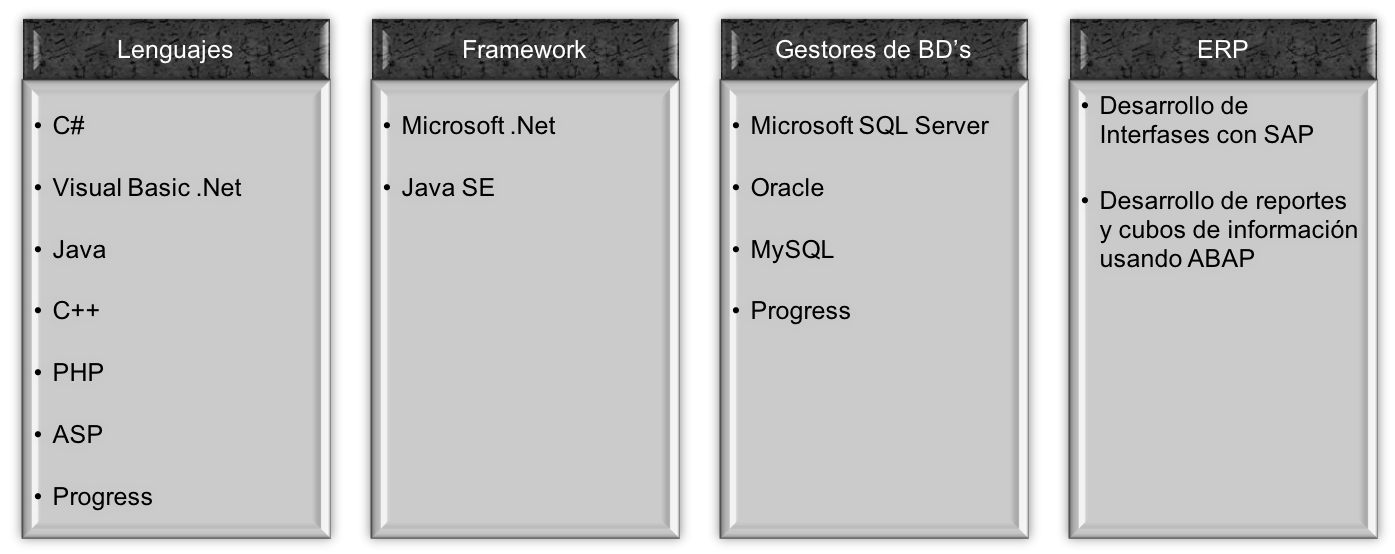Click the PHP list item
This screenshot has height=554, width=1395.
78,373
